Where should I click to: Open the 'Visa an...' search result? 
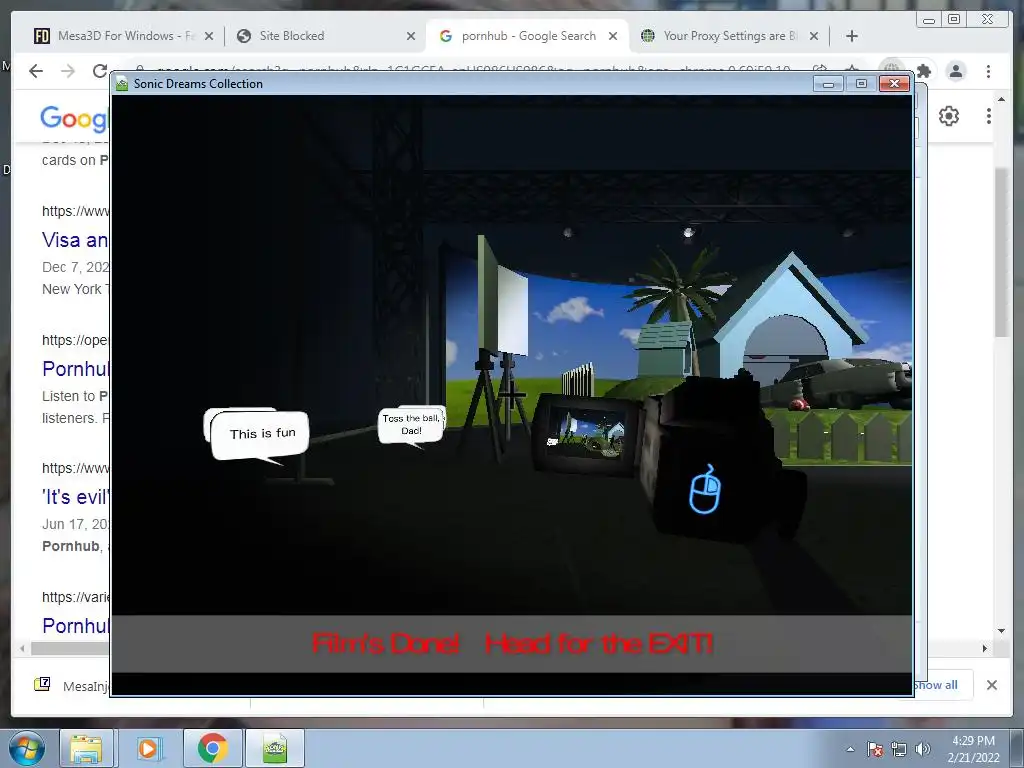point(75,240)
